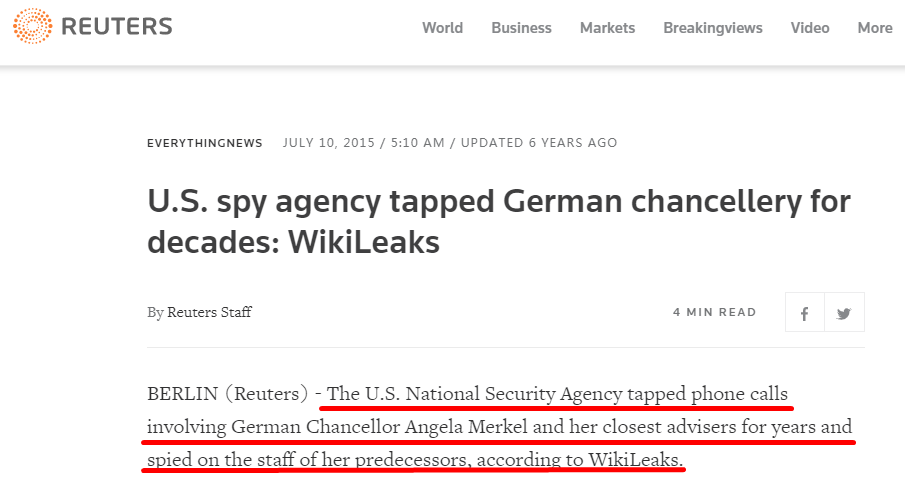Click the headline about the German chancellery
905x482 pixels.
pos(498,221)
